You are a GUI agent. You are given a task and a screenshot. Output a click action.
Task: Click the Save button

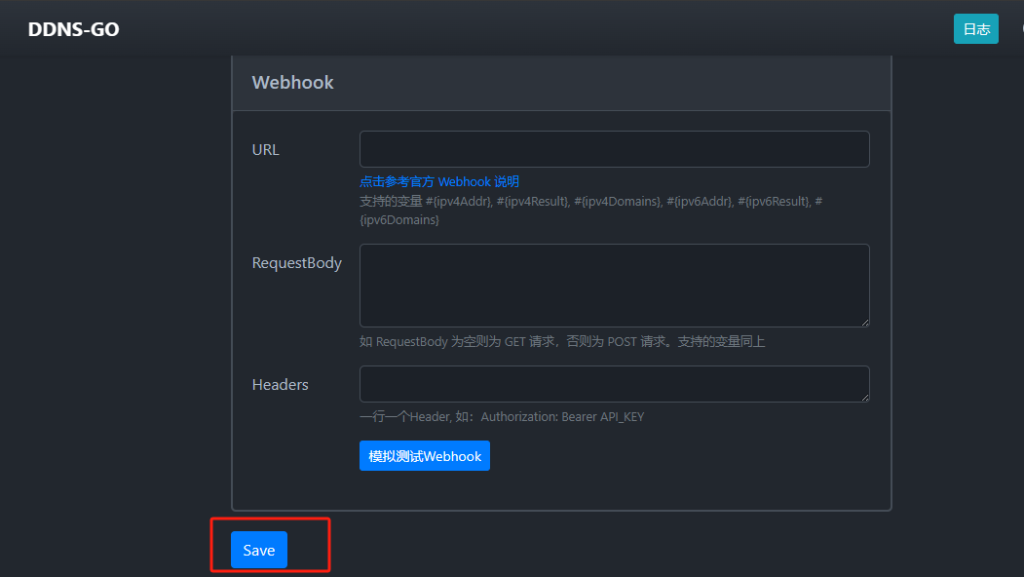coord(258,550)
